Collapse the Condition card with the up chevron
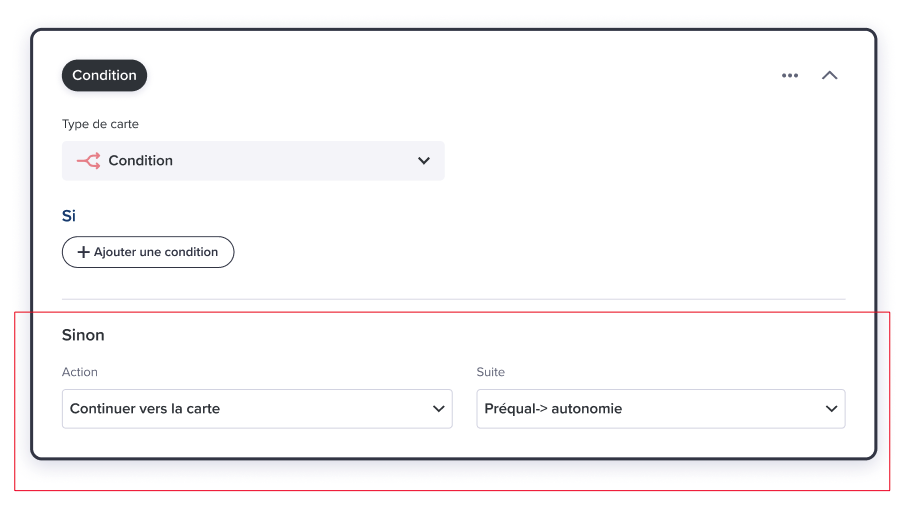Image resolution: width=906 pixels, height=510 pixels. click(x=829, y=76)
